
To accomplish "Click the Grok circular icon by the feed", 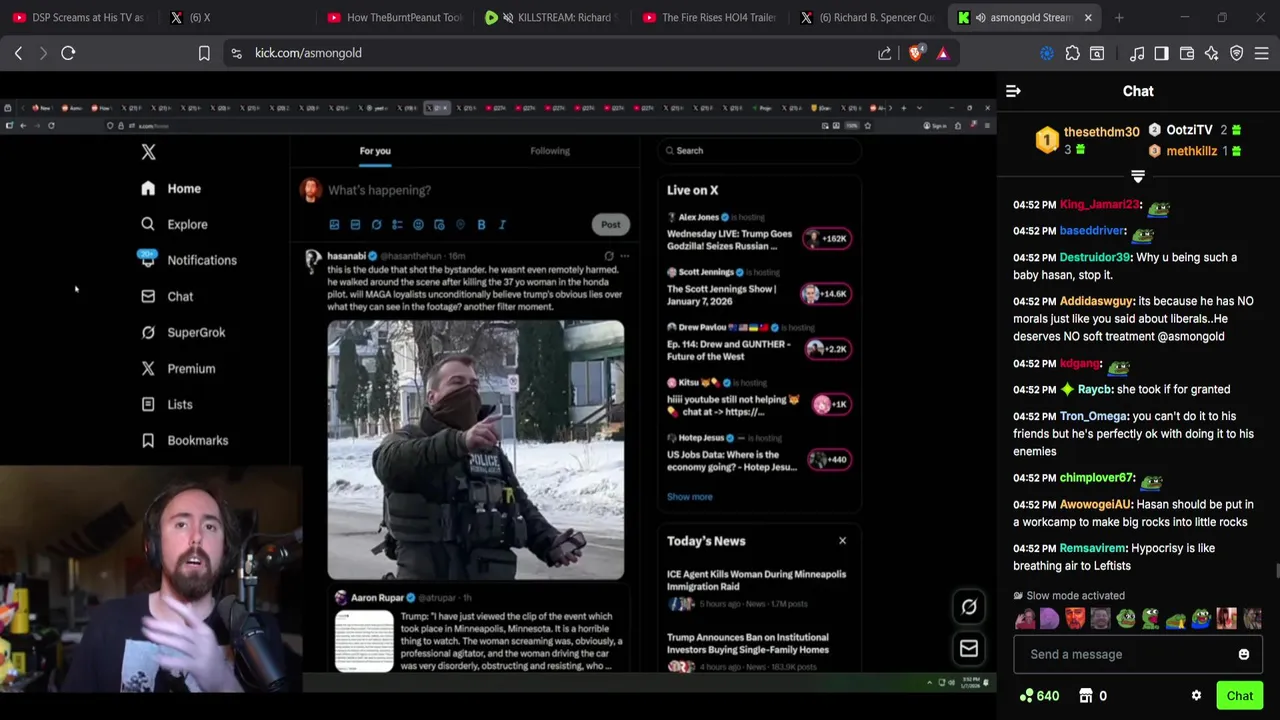I will click(969, 607).
